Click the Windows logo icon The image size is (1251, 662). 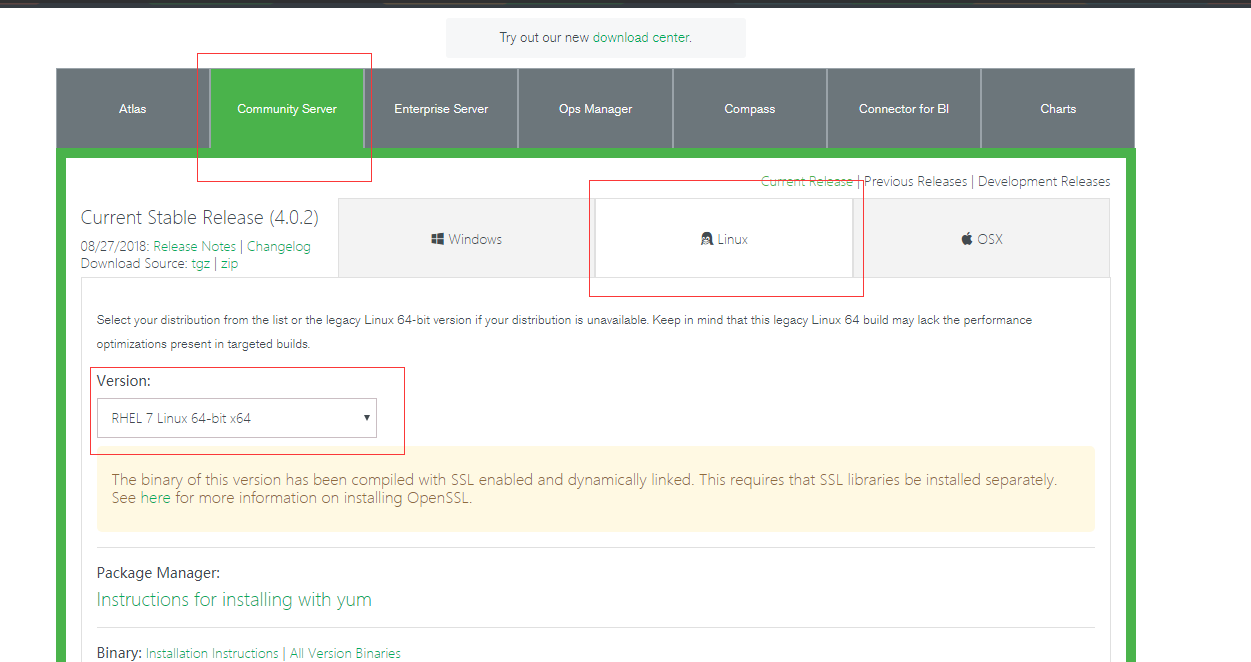click(437, 239)
